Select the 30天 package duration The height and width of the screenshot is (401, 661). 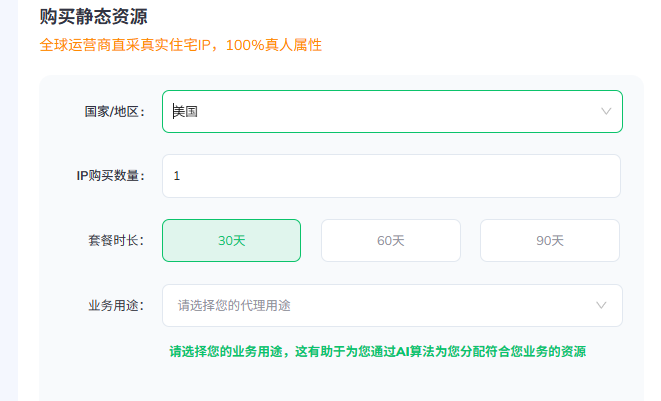(x=231, y=240)
